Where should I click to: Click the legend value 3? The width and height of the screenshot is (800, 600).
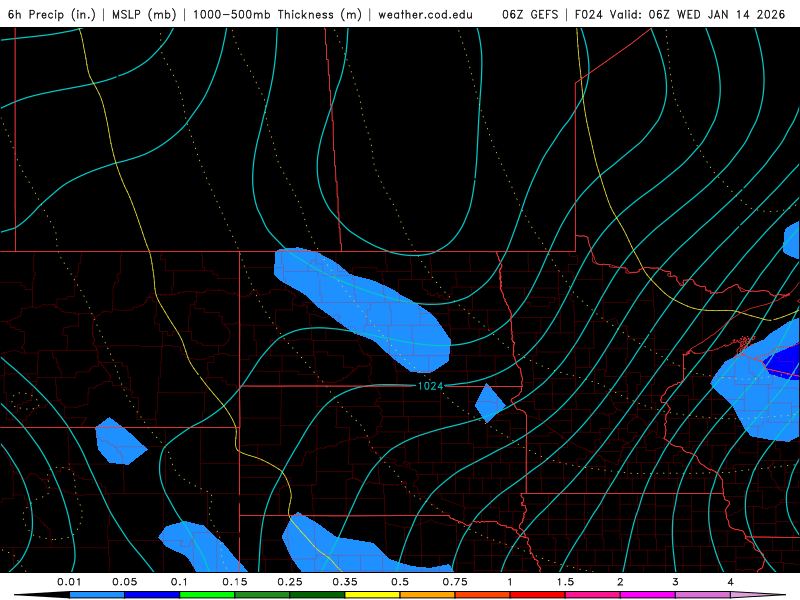point(676,582)
